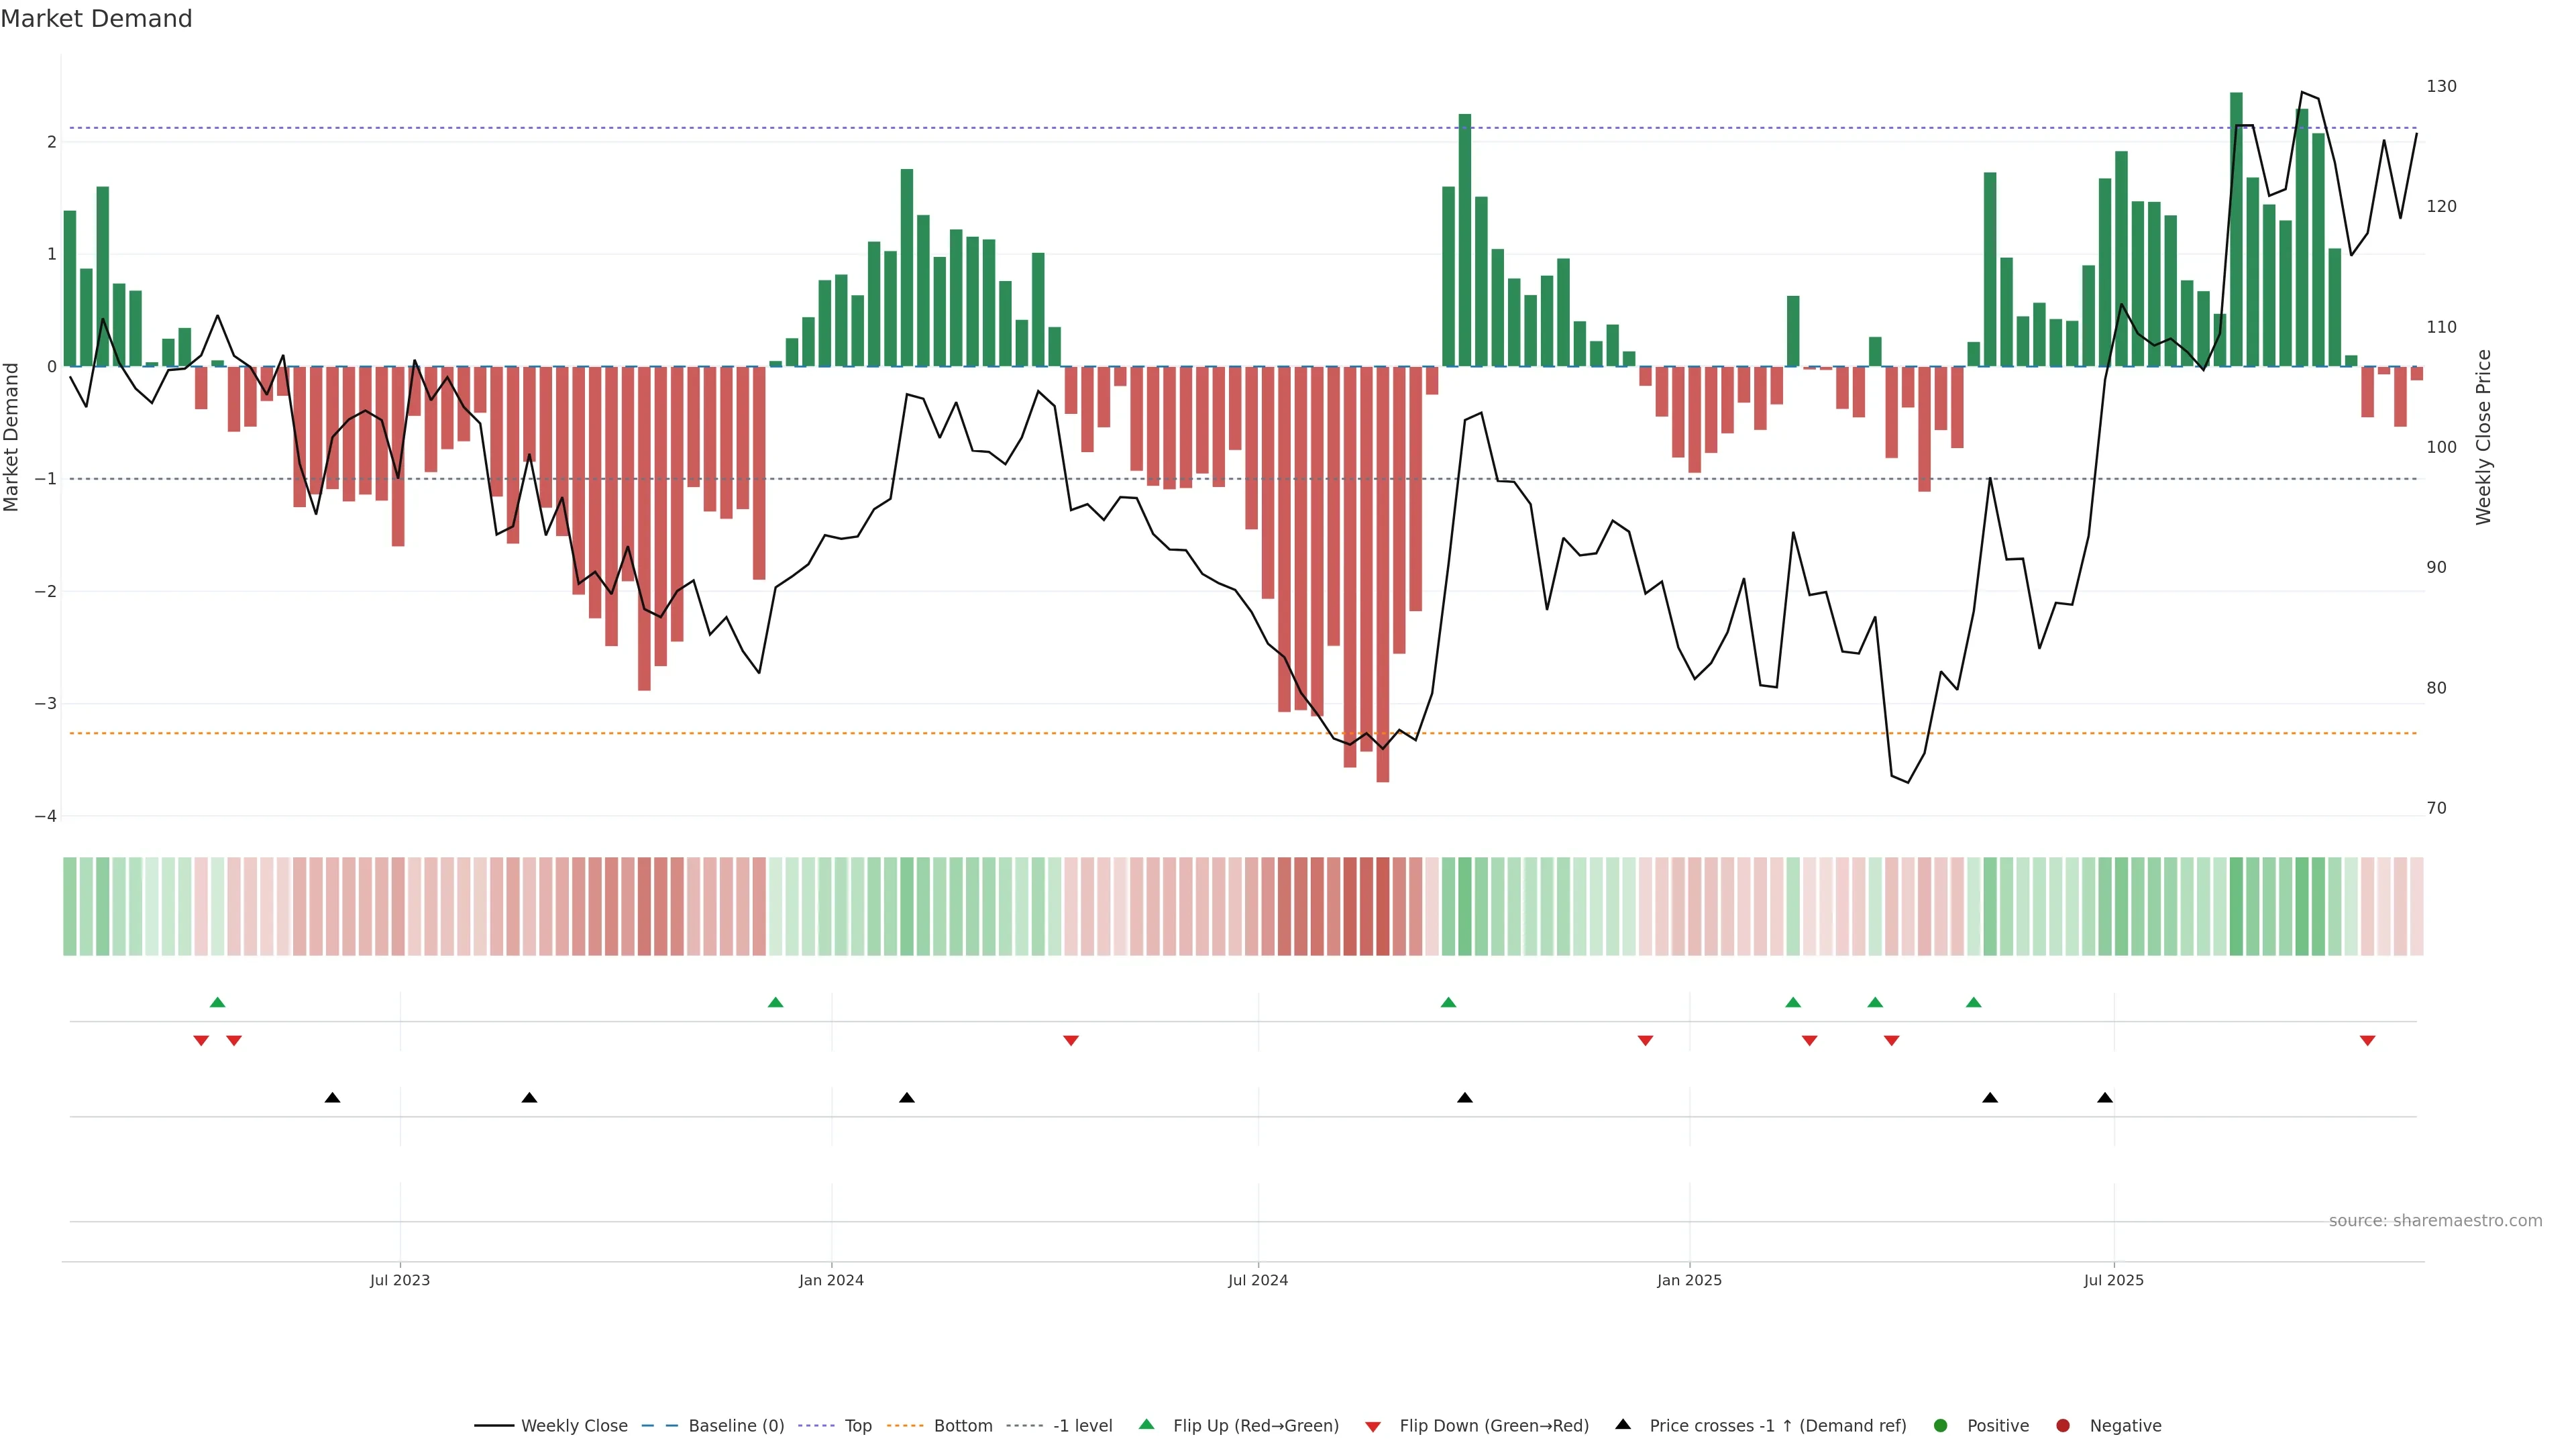Hide the Bottom orange line via legend
The image size is (2576, 1449).
tap(962, 1425)
